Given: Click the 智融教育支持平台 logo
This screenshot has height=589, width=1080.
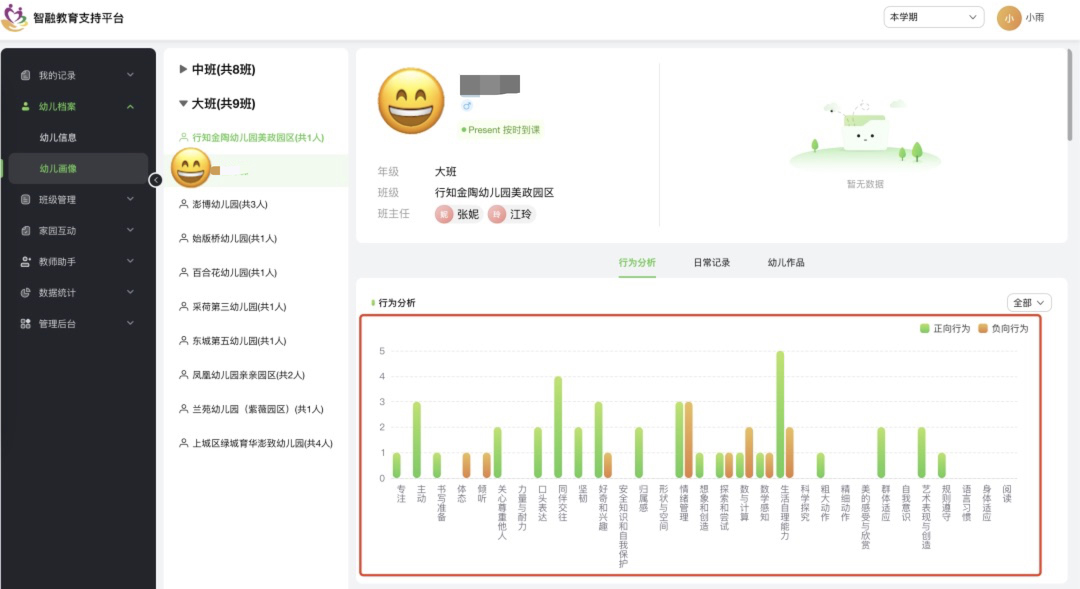Looking at the screenshot, I should pyautogui.click(x=16, y=18).
